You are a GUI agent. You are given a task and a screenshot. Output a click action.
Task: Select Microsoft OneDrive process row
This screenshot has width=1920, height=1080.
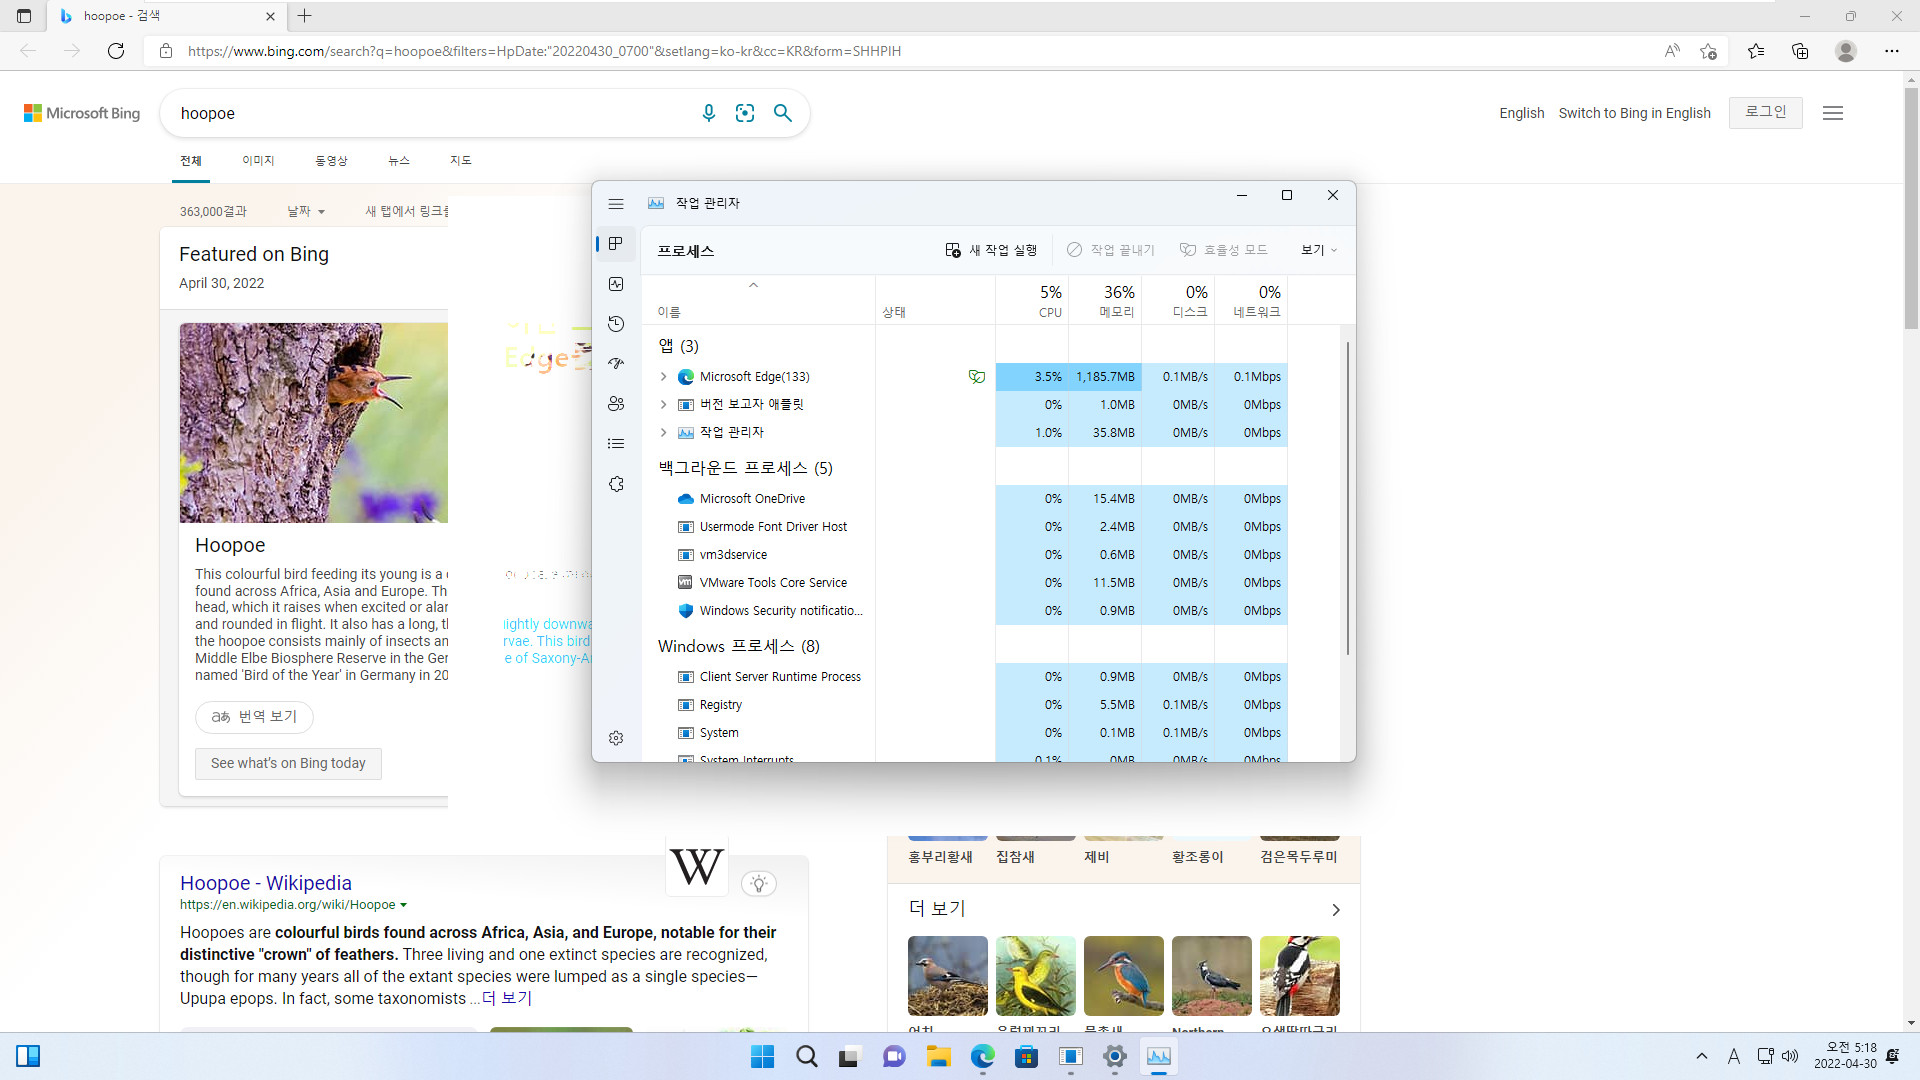965,499
